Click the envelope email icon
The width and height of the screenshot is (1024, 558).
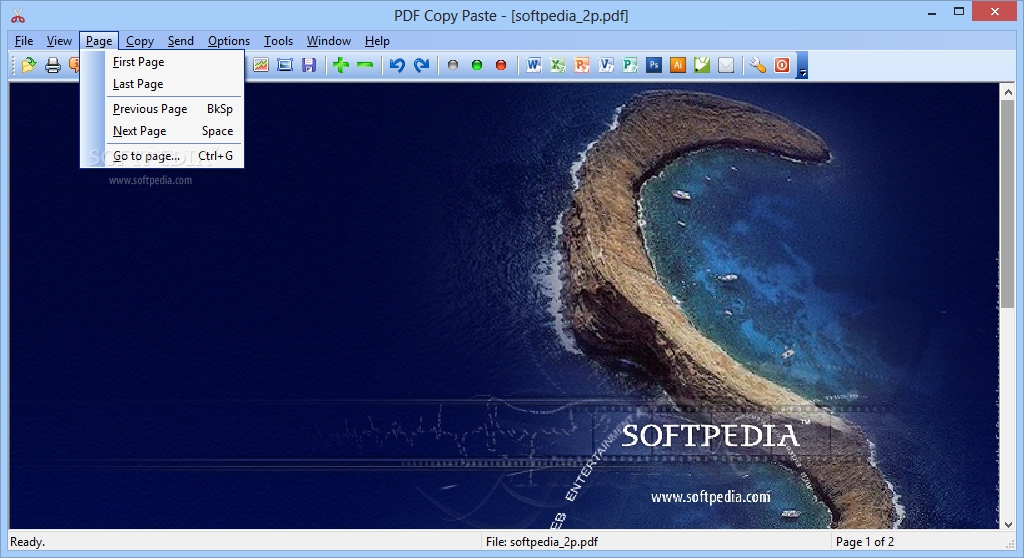tap(726, 65)
